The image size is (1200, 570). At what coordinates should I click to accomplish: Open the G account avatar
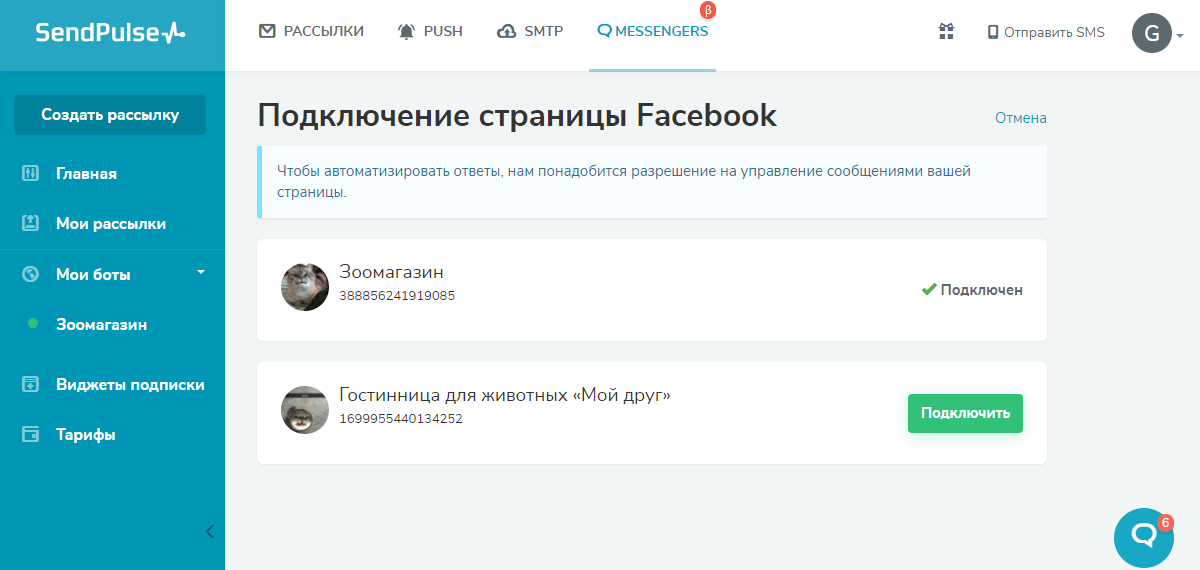tap(1152, 33)
